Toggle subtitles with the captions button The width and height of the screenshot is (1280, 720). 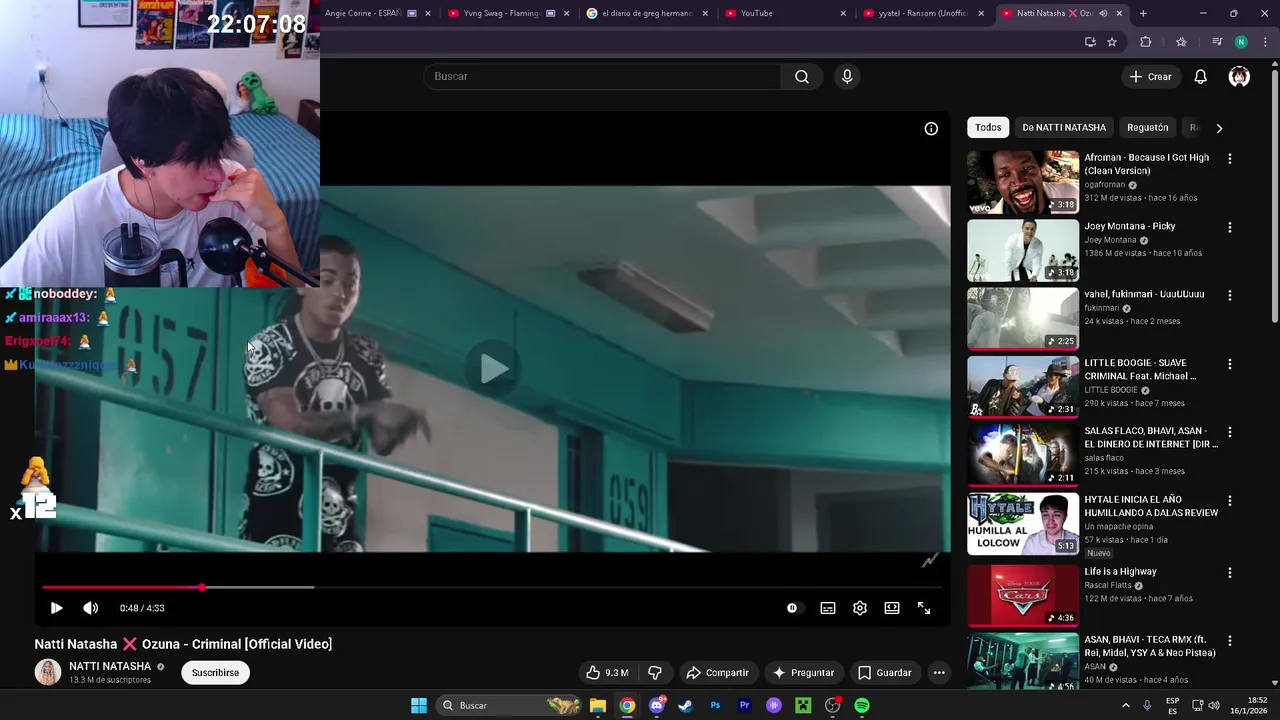(x=828, y=608)
